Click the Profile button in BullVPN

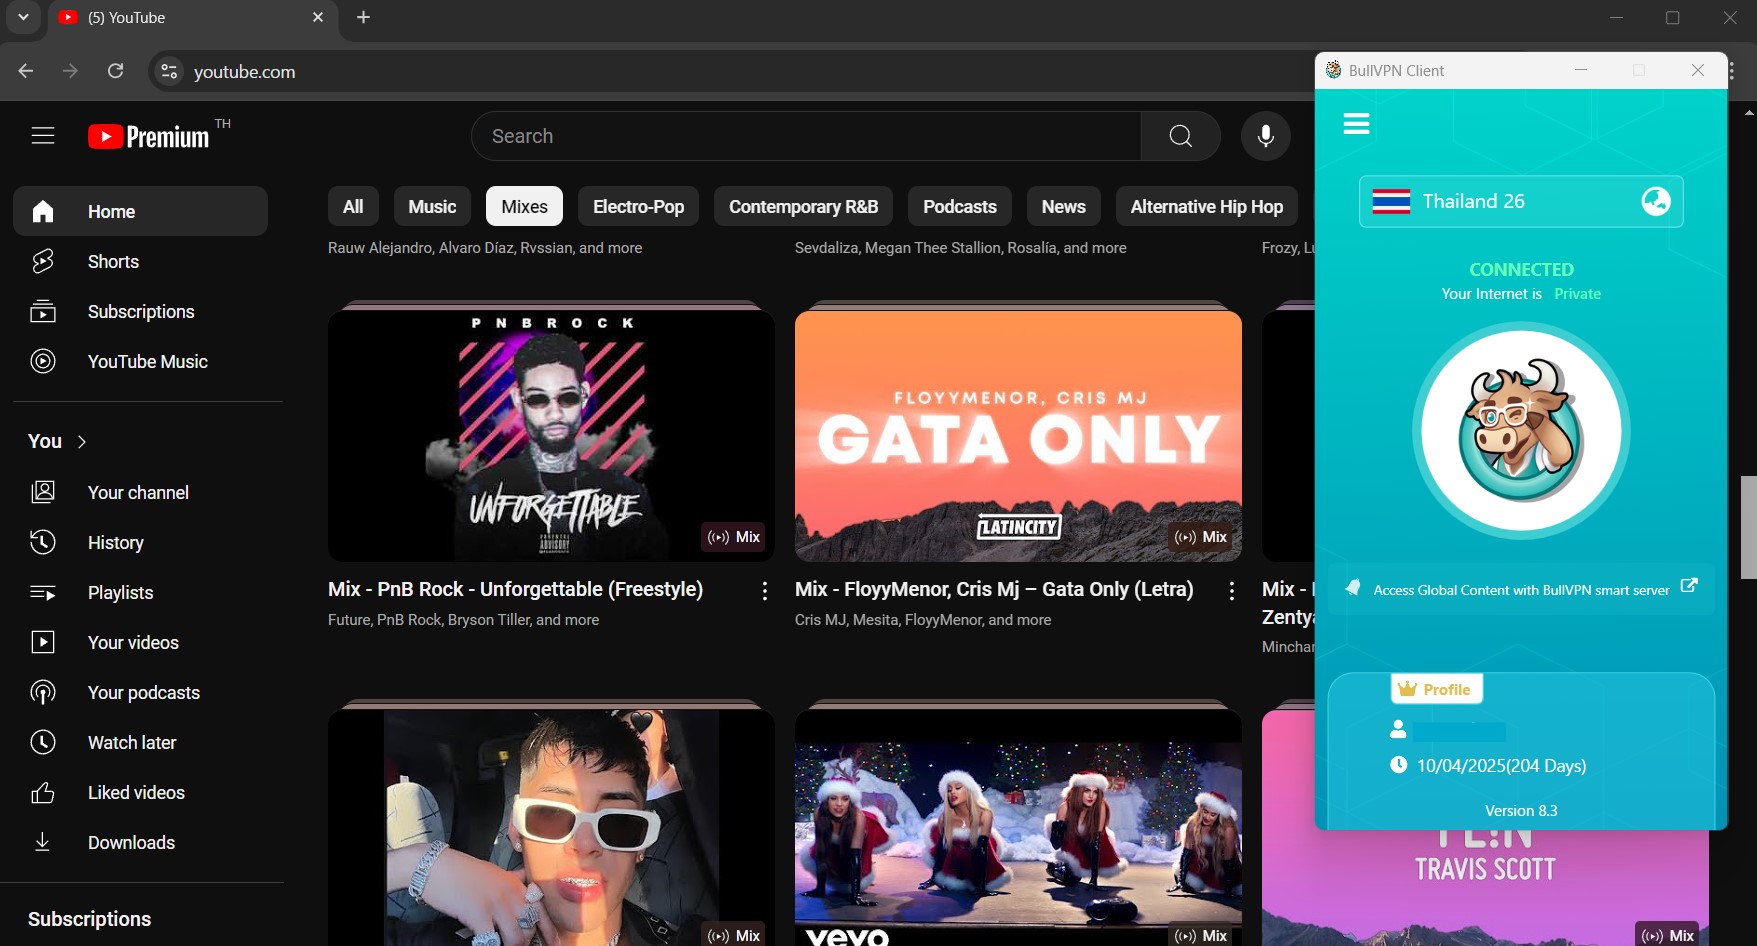[x=1436, y=689]
